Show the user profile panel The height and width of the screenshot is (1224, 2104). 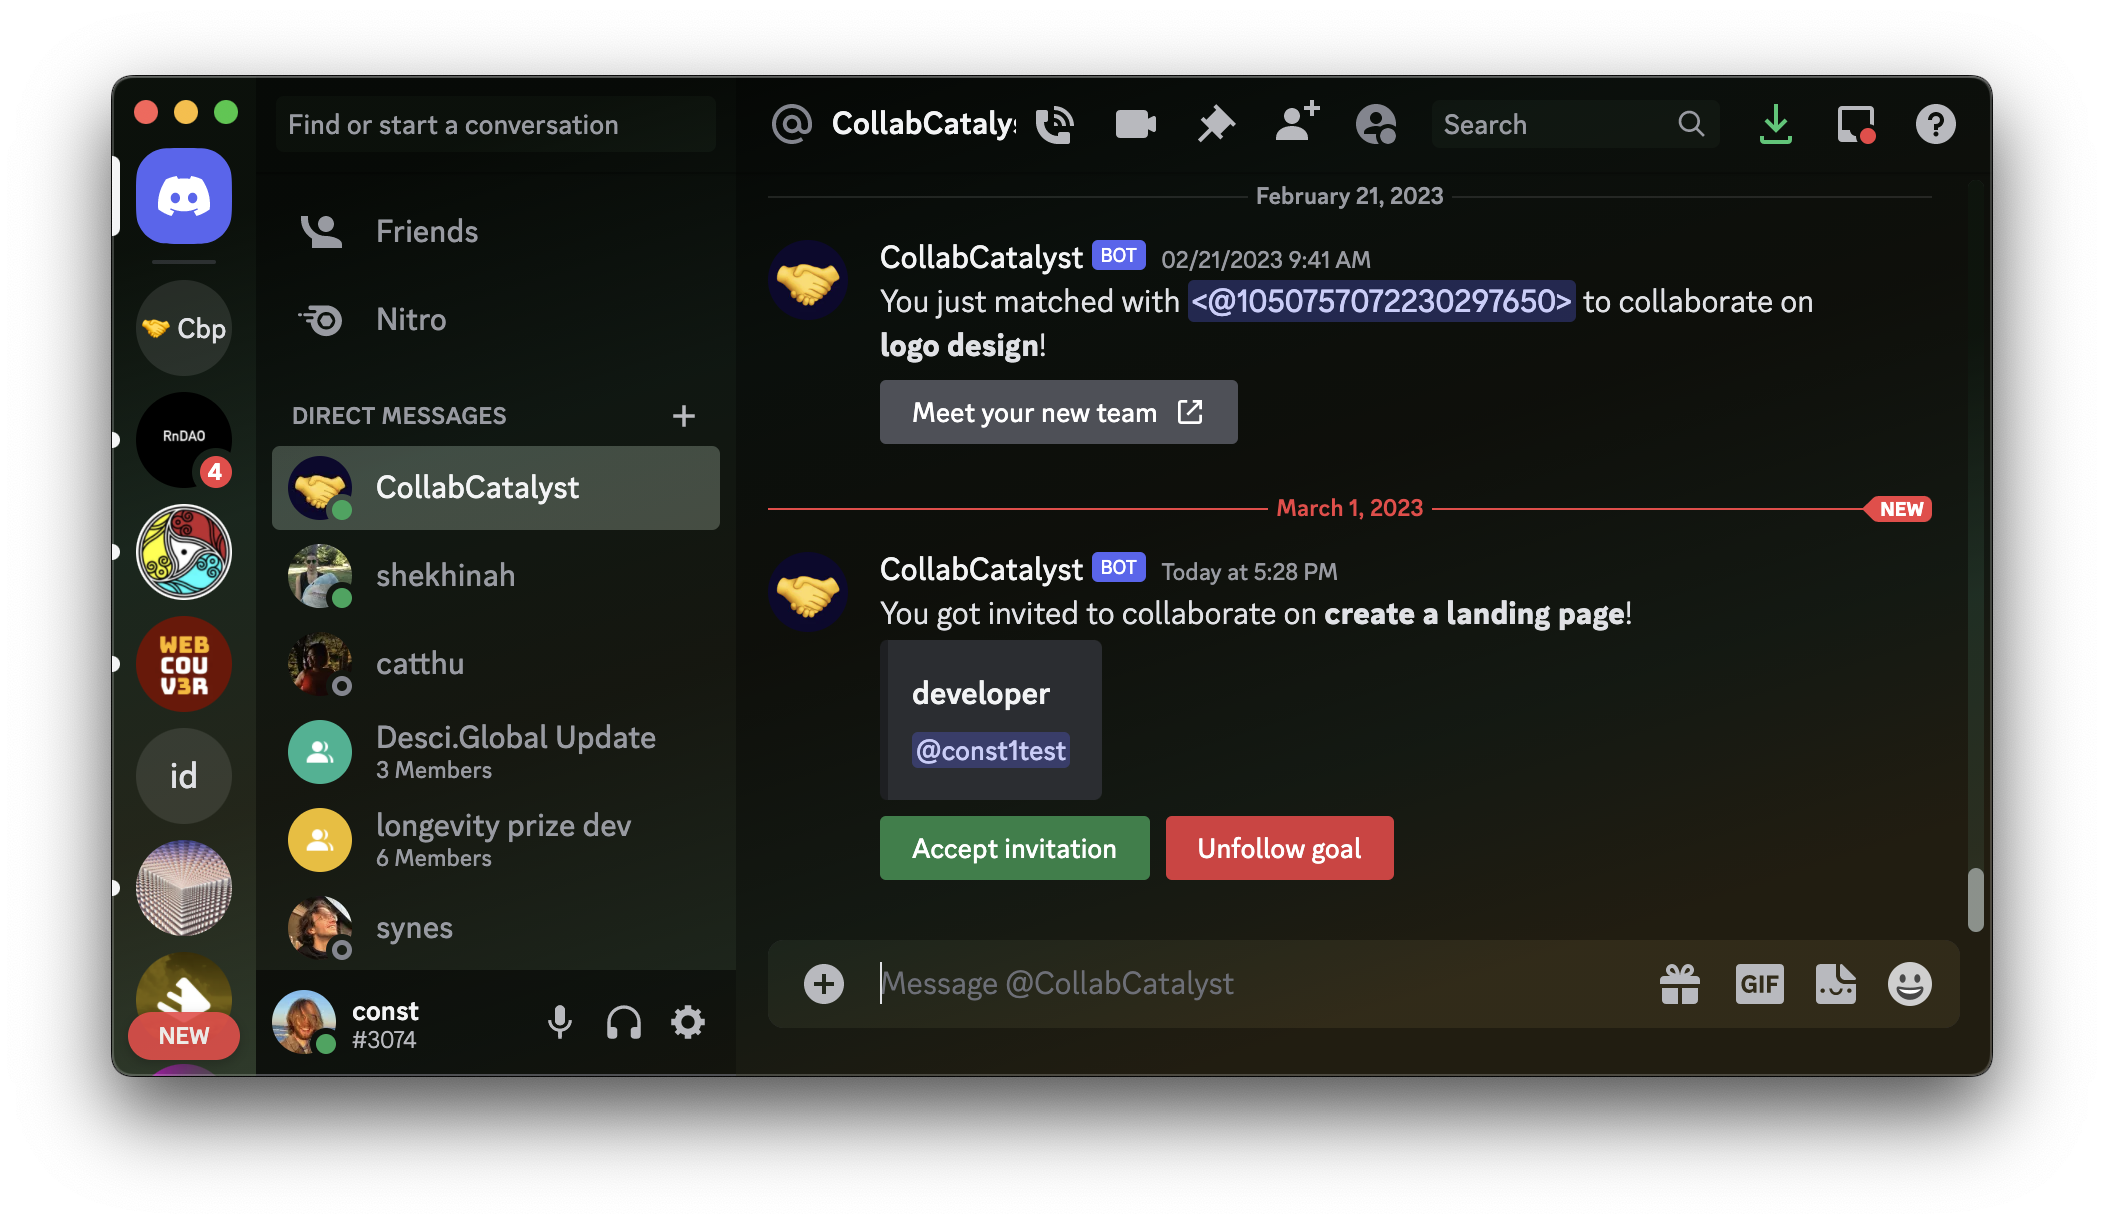click(1376, 125)
